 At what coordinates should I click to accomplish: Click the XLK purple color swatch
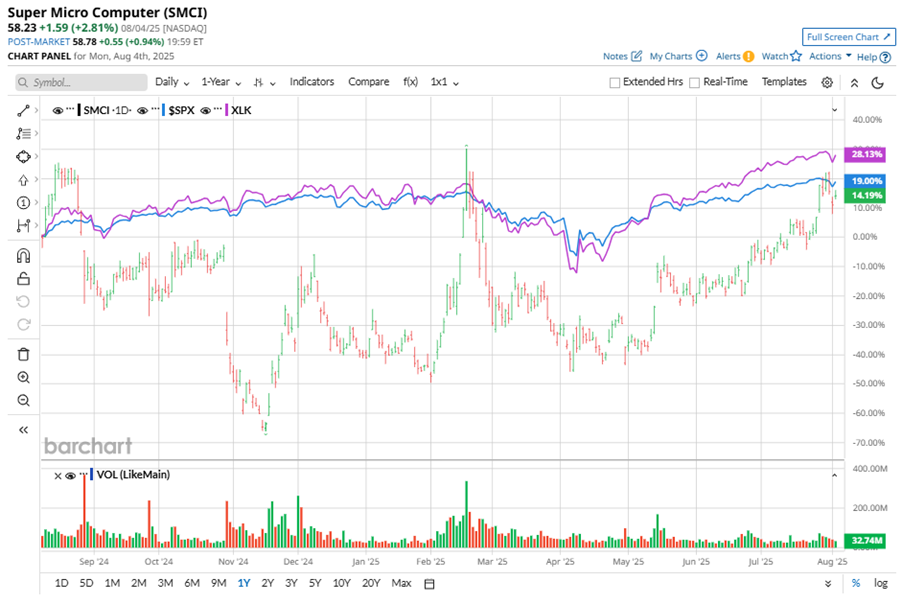[227, 110]
